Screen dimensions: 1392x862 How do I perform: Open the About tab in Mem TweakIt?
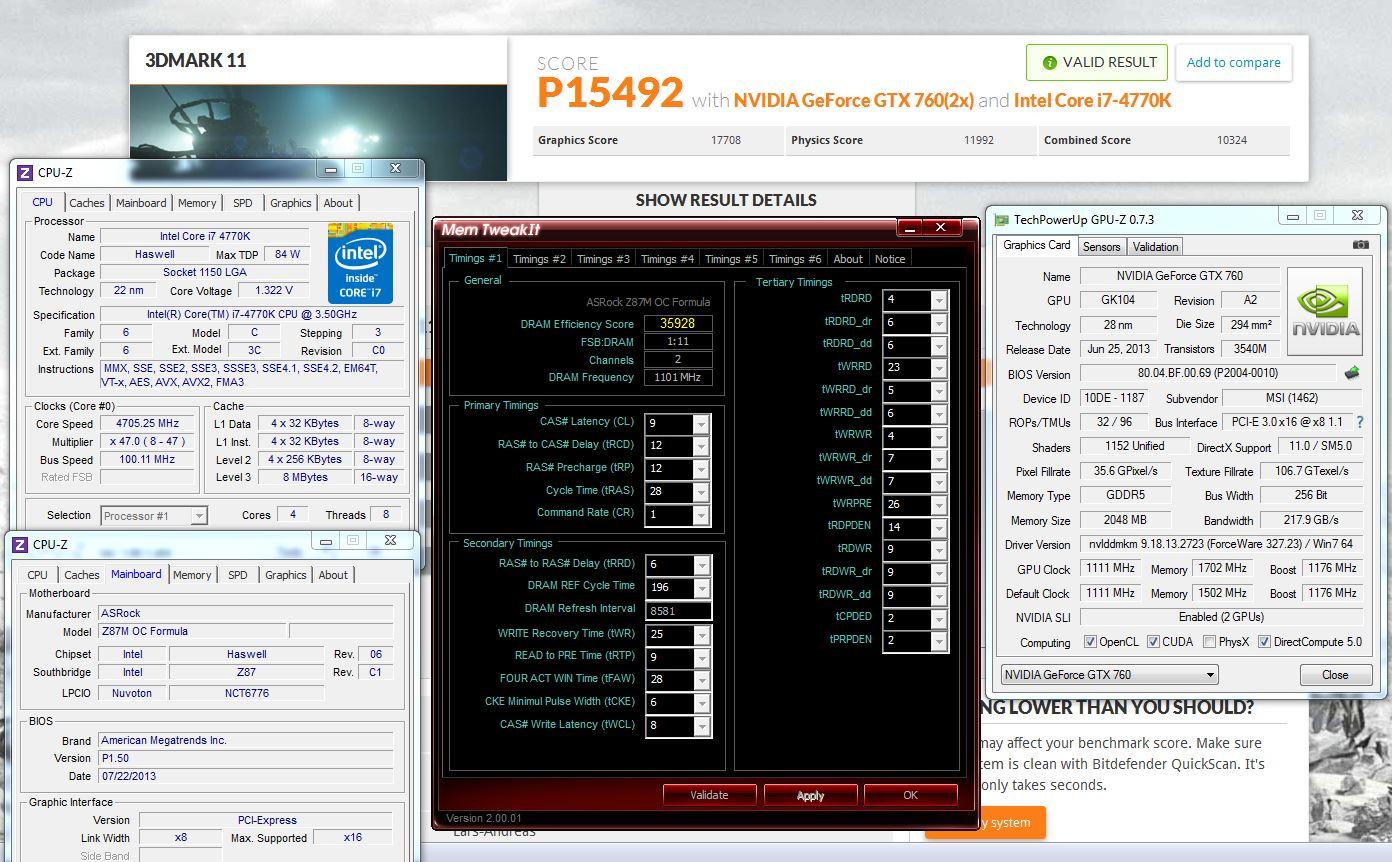pyautogui.click(x=848, y=259)
